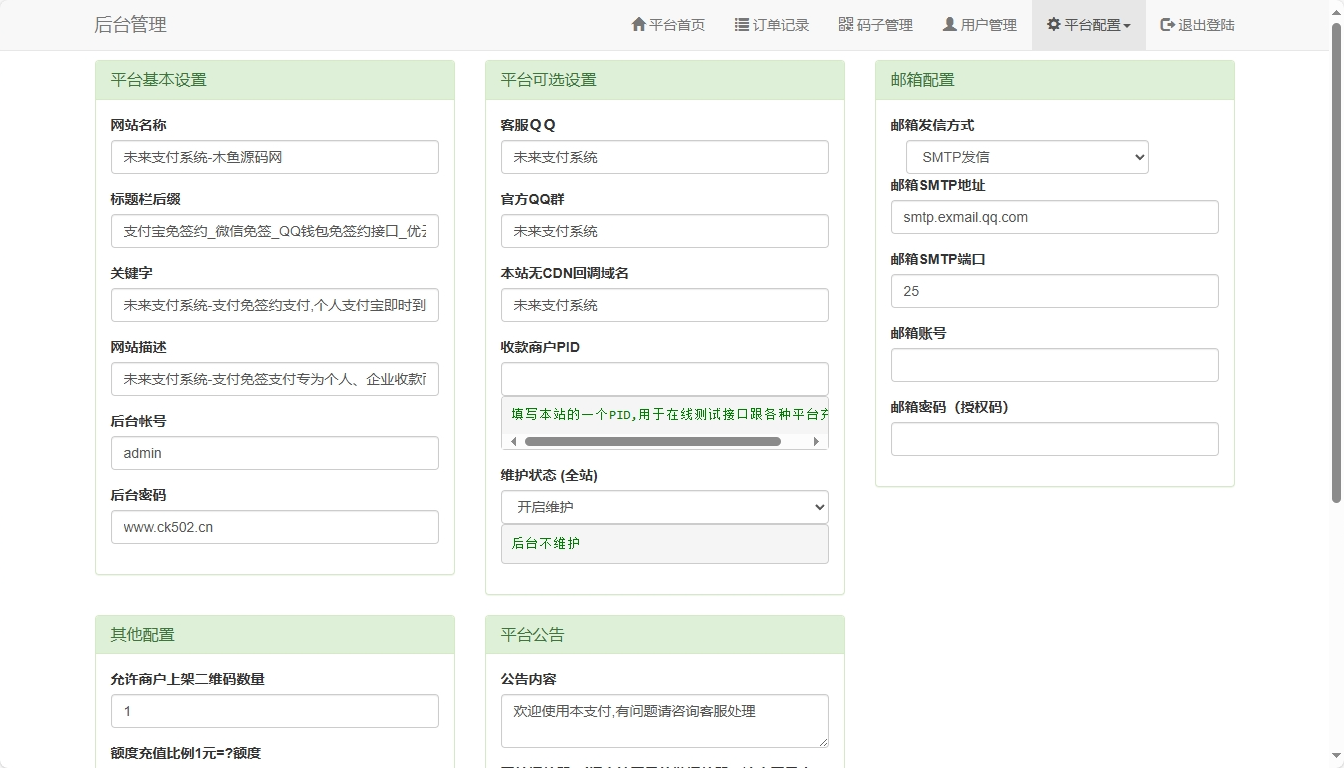Click the 后台密码 input field
The image size is (1344, 768).
tap(275, 527)
